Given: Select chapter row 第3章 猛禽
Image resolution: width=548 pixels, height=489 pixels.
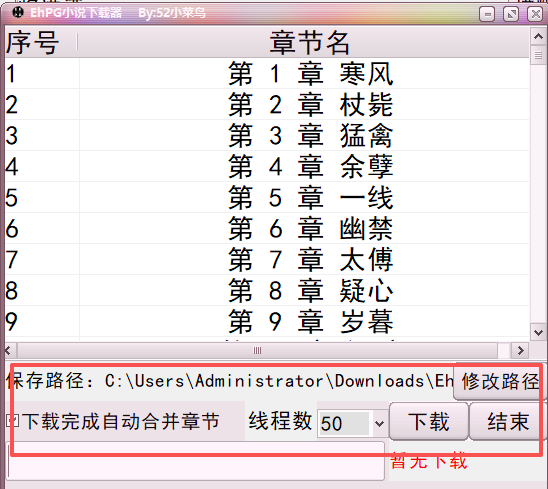Looking at the screenshot, I should [x=267, y=135].
